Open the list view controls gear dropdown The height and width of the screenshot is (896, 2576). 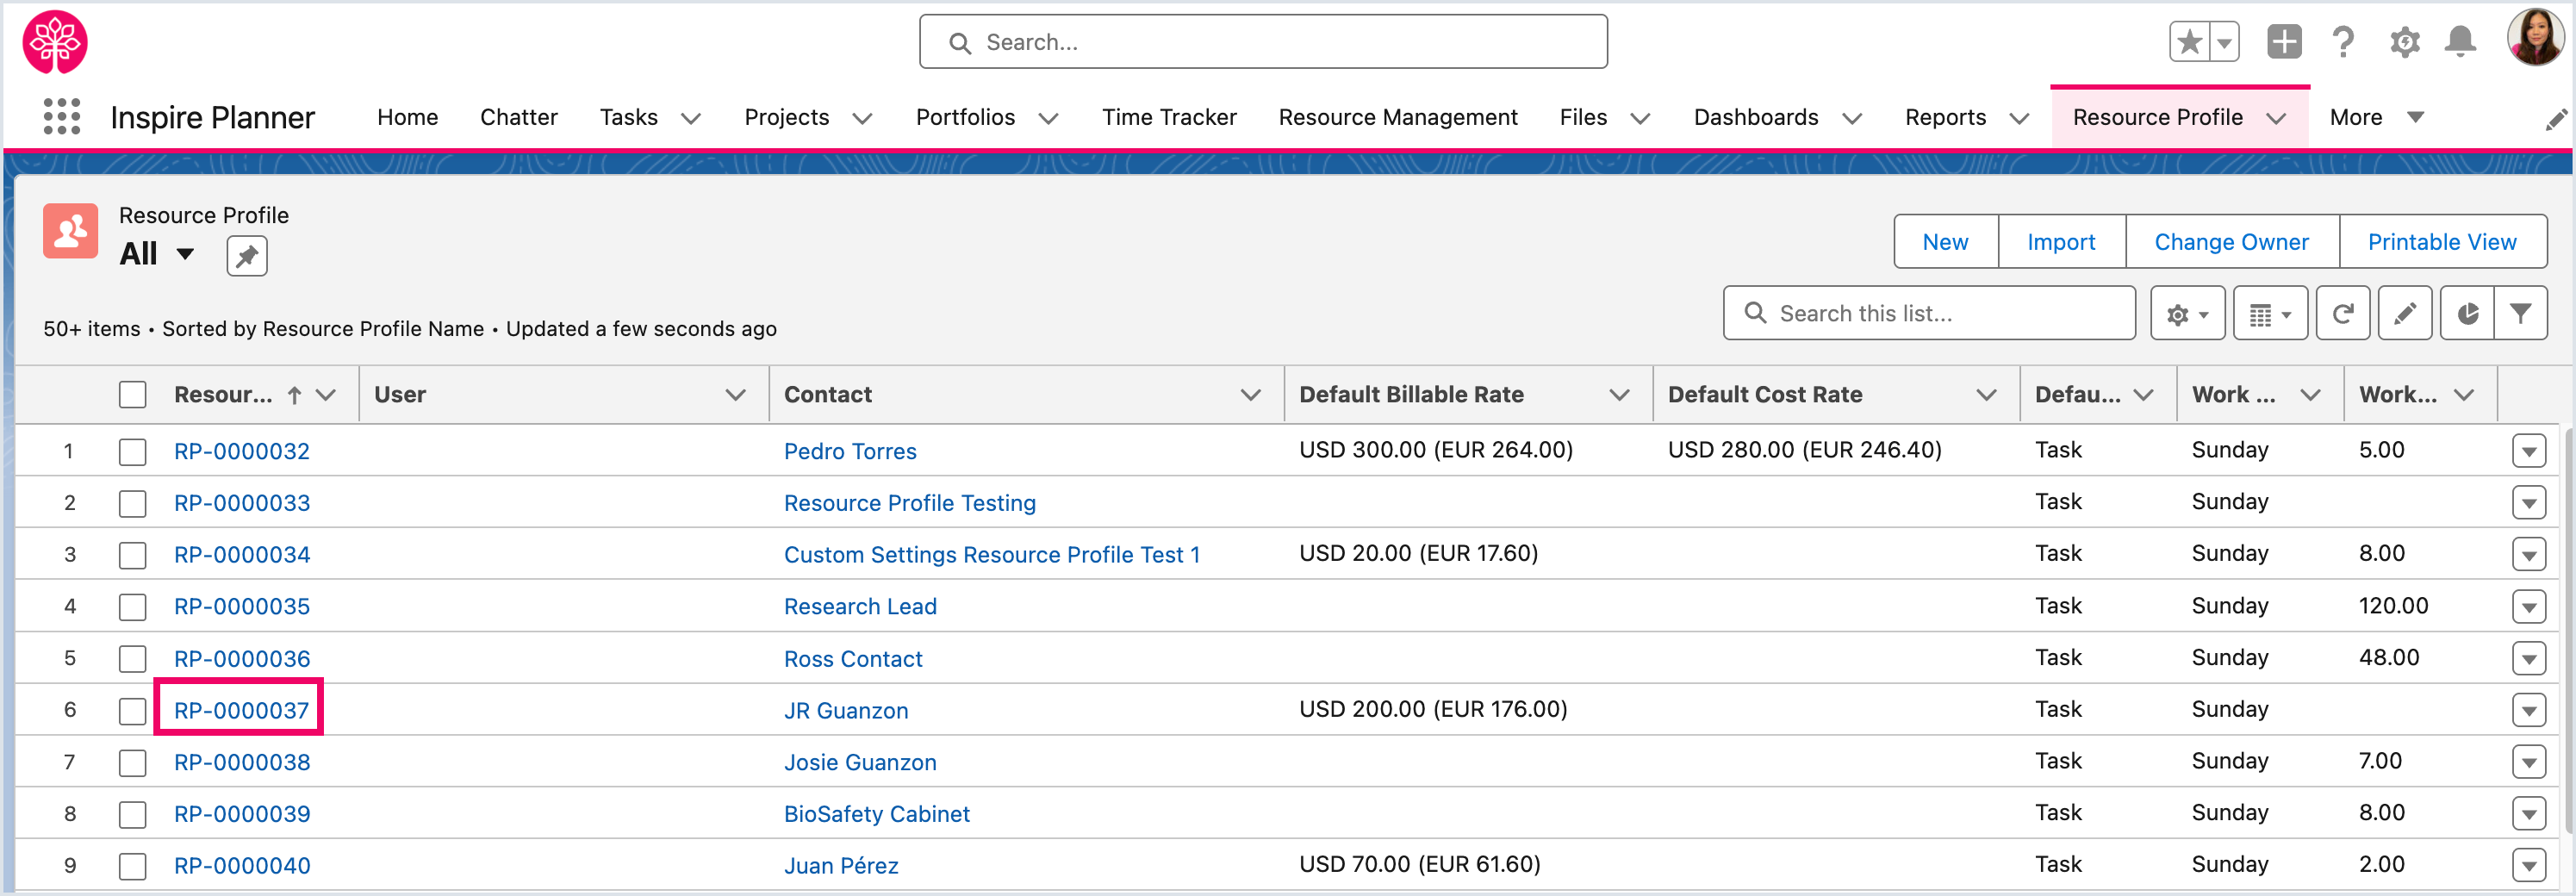coord(2187,314)
